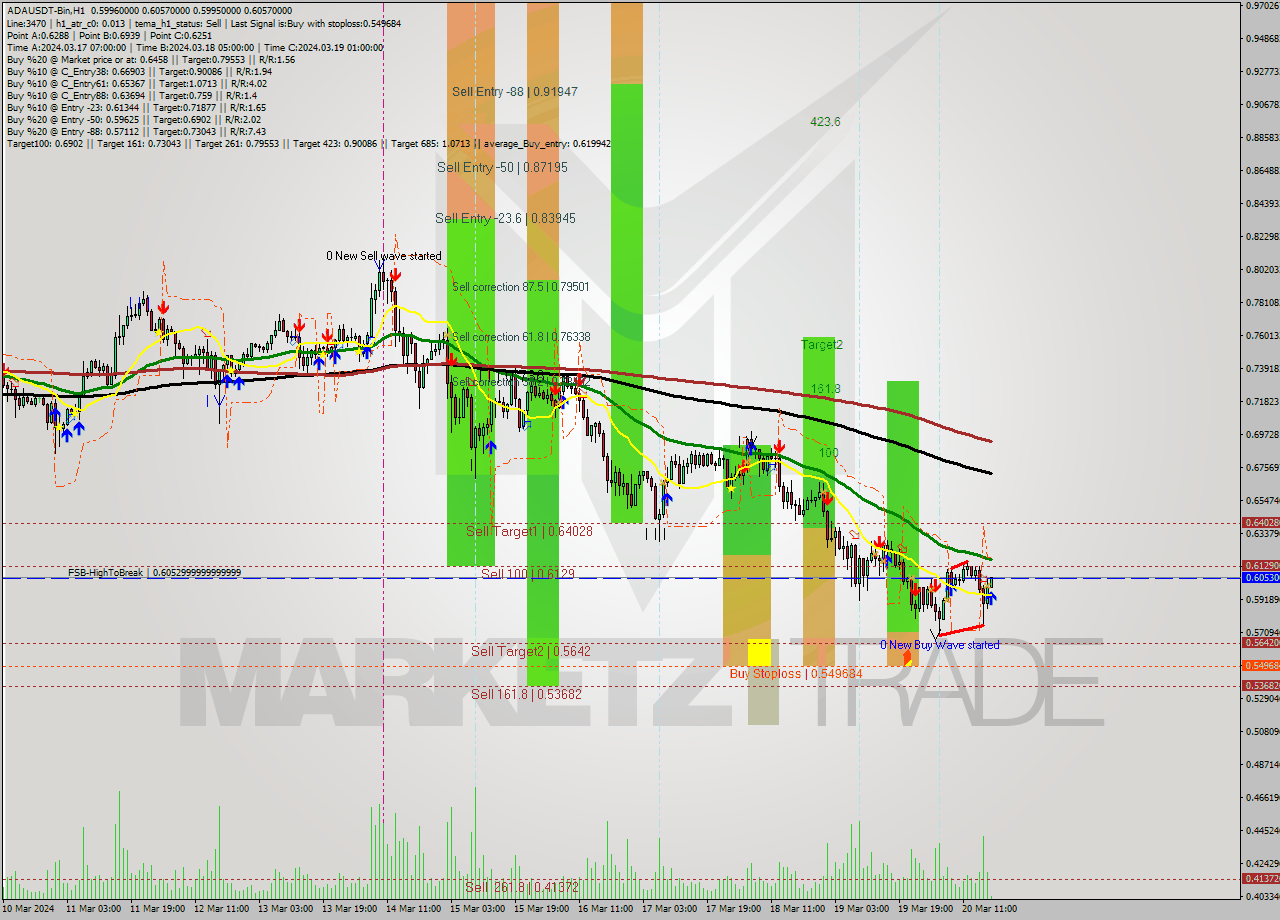Click the 0.41372 red price tag

click(x=1260, y=878)
